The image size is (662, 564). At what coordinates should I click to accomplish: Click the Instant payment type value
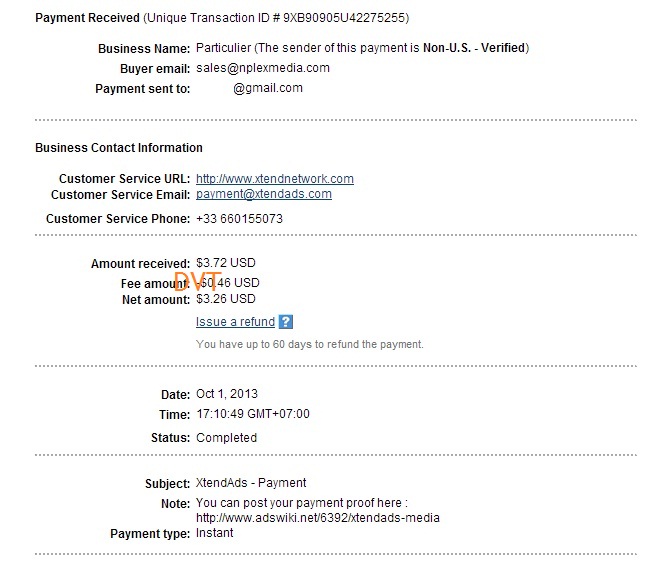(x=214, y=533)
